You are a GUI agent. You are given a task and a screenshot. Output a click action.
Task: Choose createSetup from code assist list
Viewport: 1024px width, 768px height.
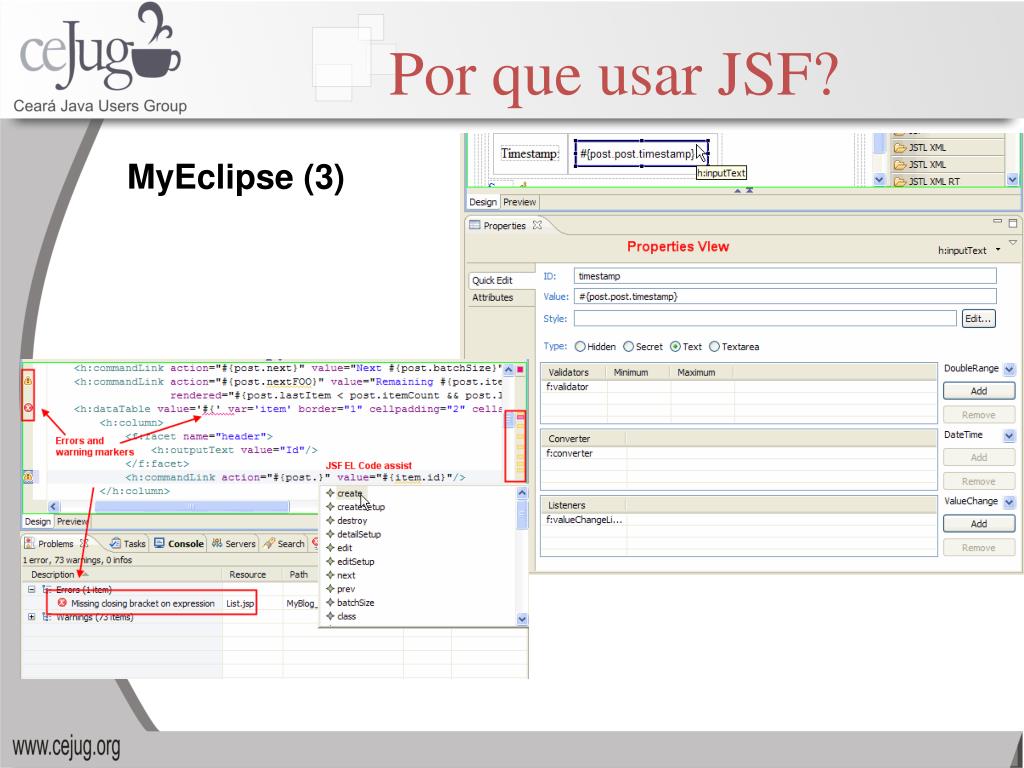point(360,507)
